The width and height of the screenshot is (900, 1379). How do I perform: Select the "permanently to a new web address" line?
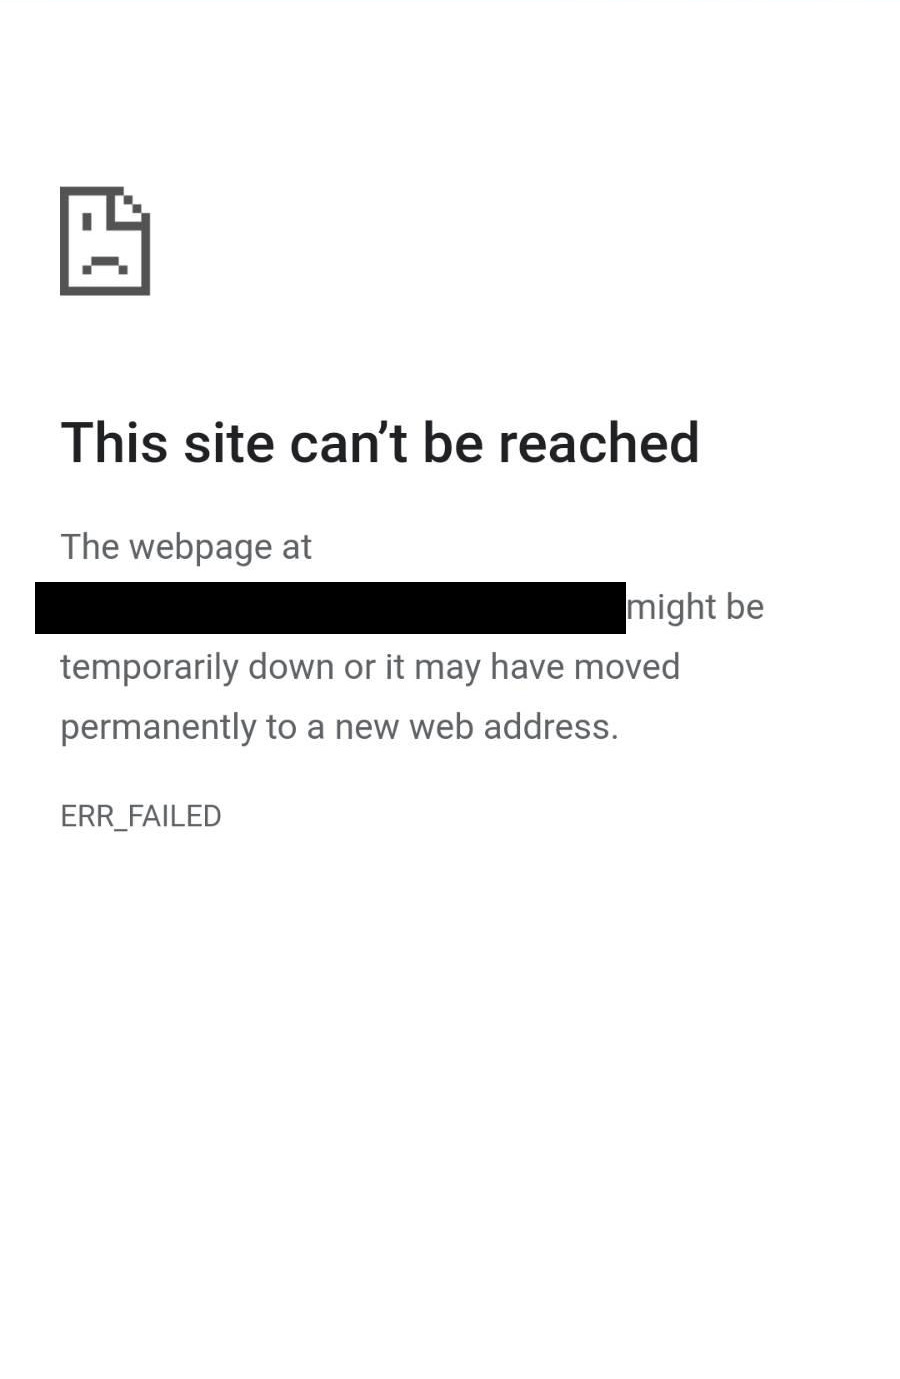coord(340,727)
